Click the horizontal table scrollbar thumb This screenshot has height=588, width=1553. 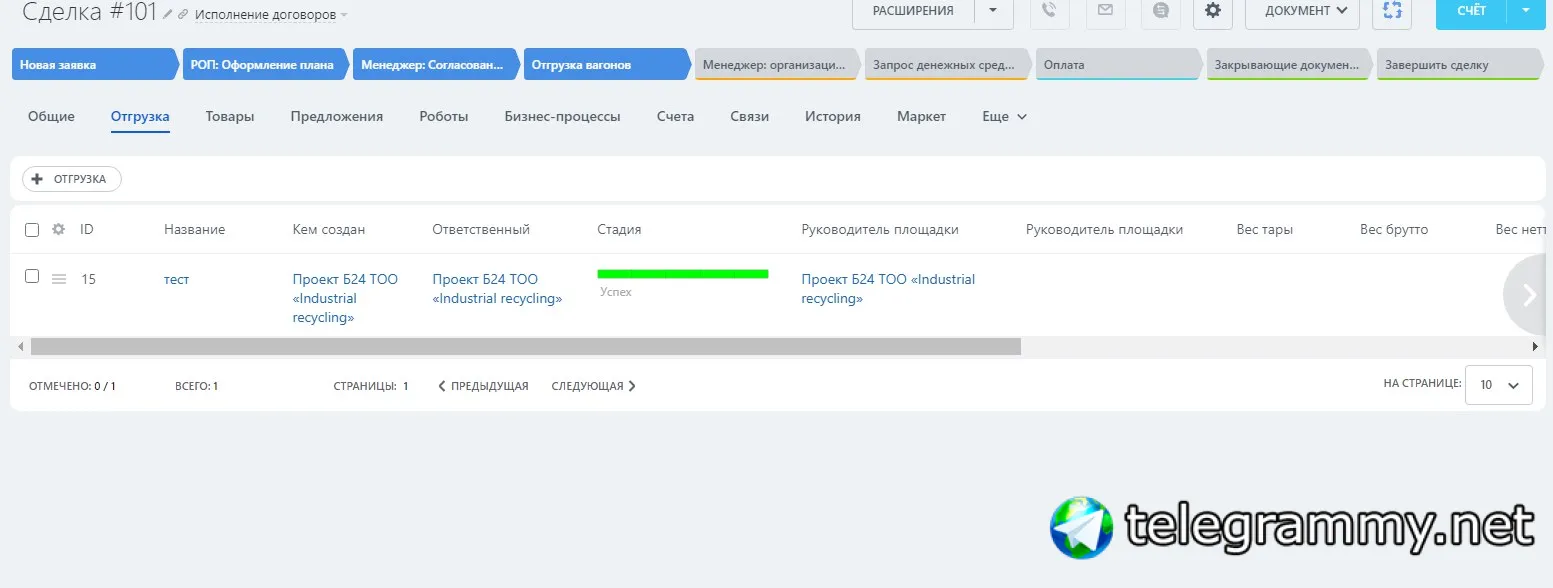coord(526,346)
